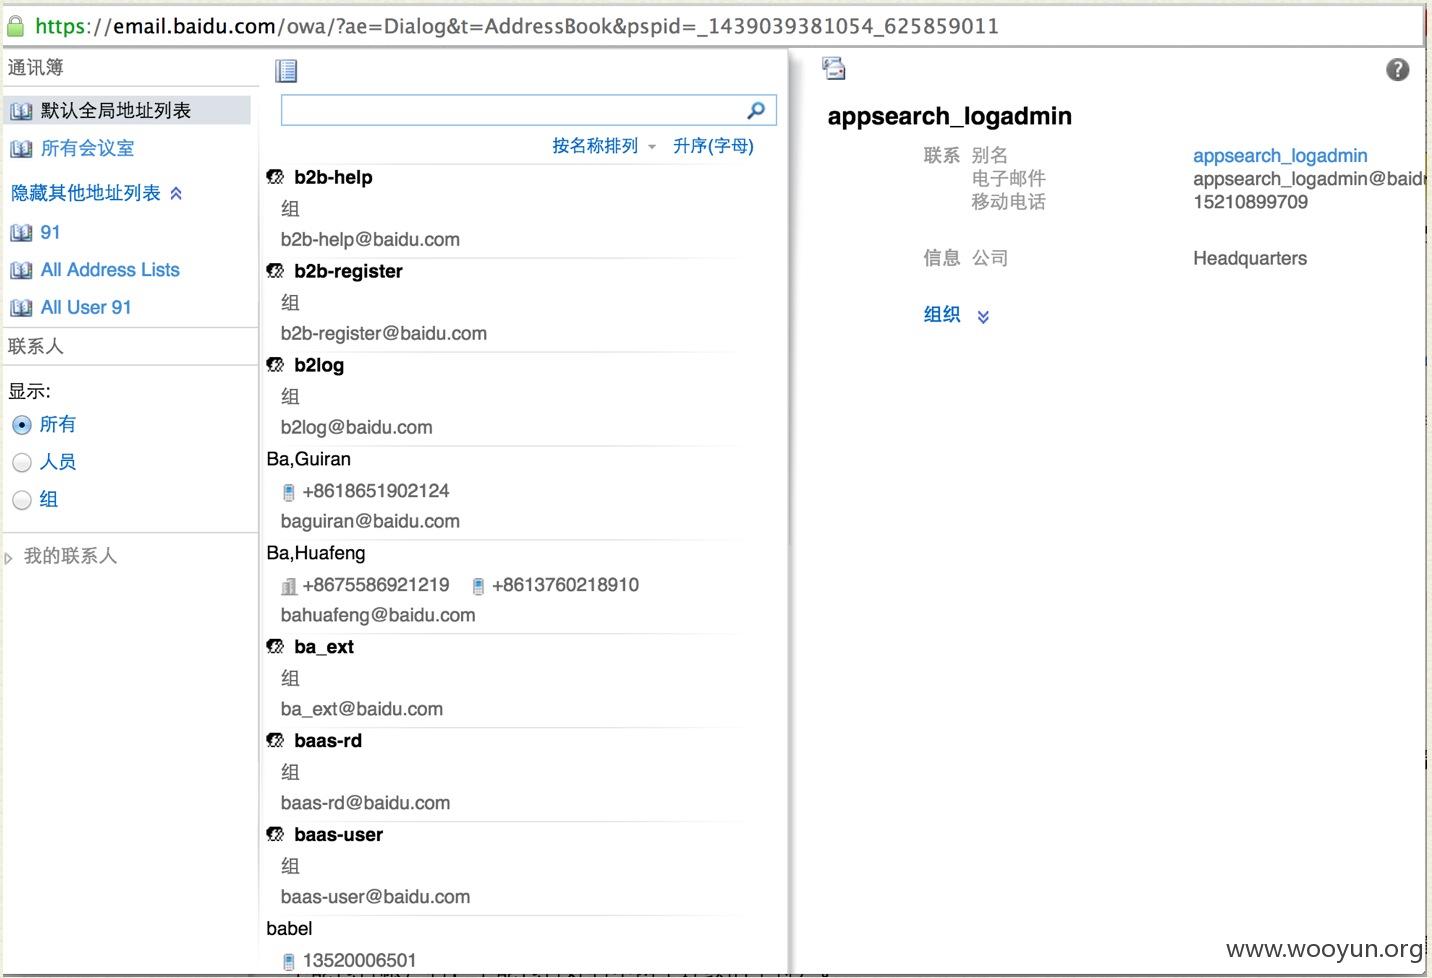Click the book icon beside 默认全局地址列表
The height and width of the screenshot is (978, 1432).
[x=21, y=111]
